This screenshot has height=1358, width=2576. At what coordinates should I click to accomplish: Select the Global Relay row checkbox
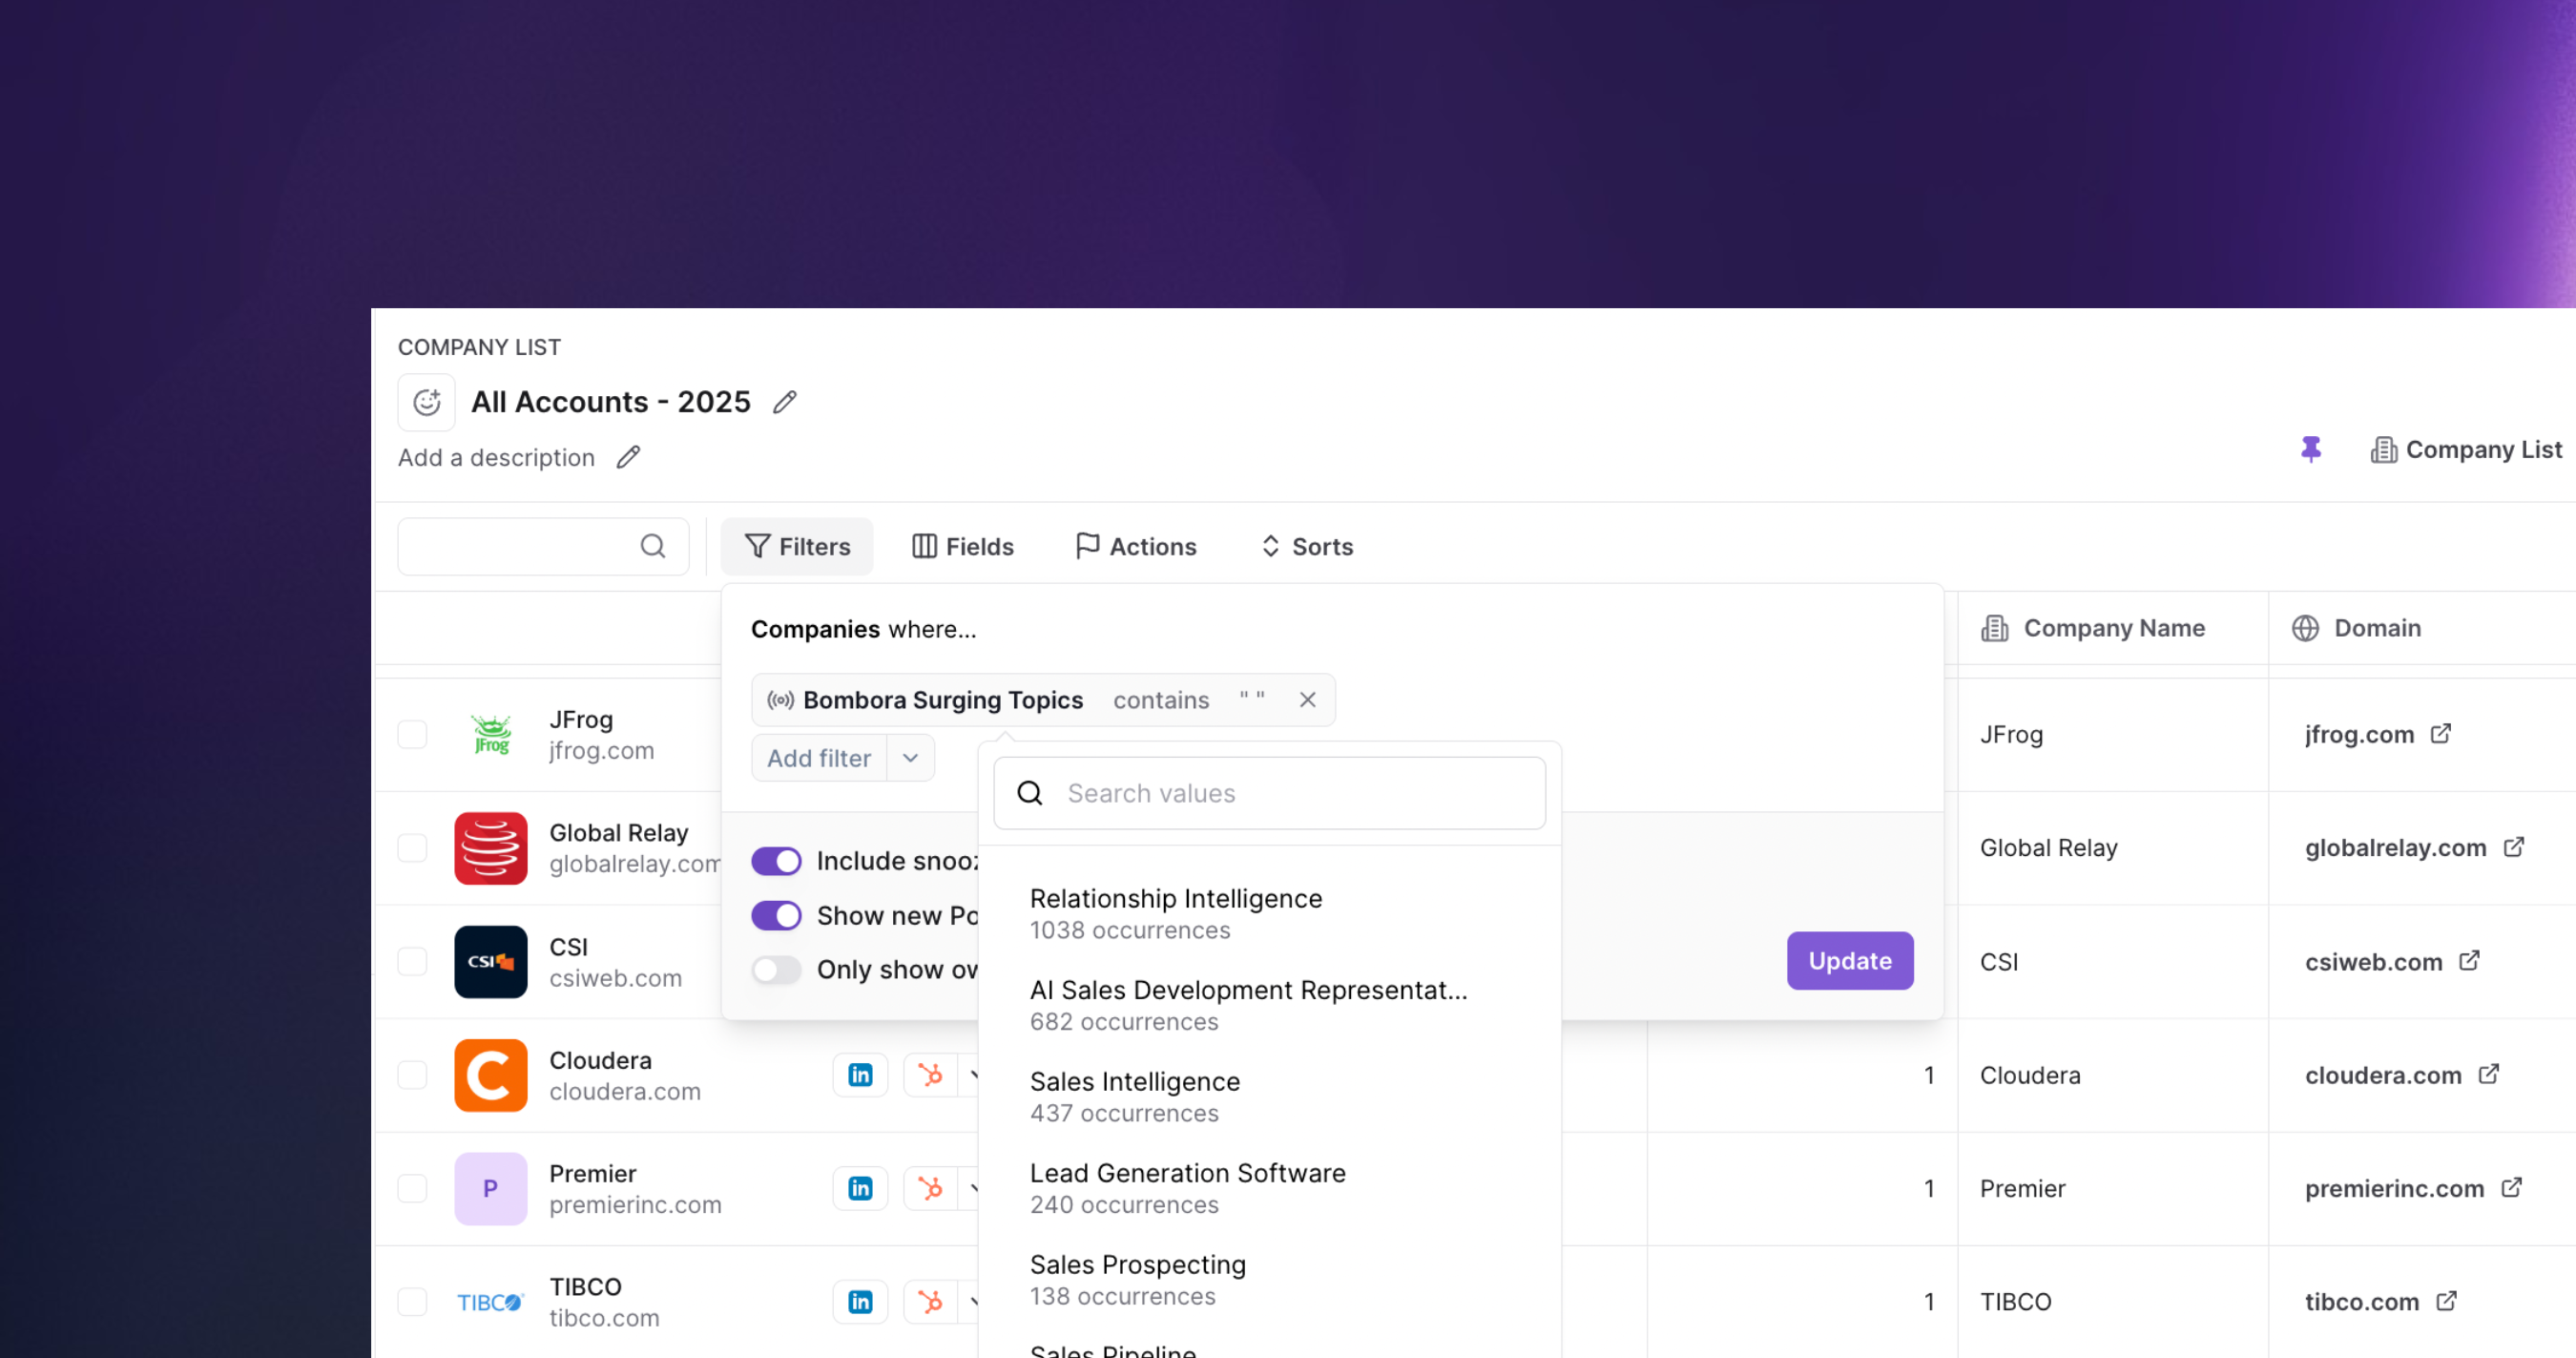coord(412,848)
